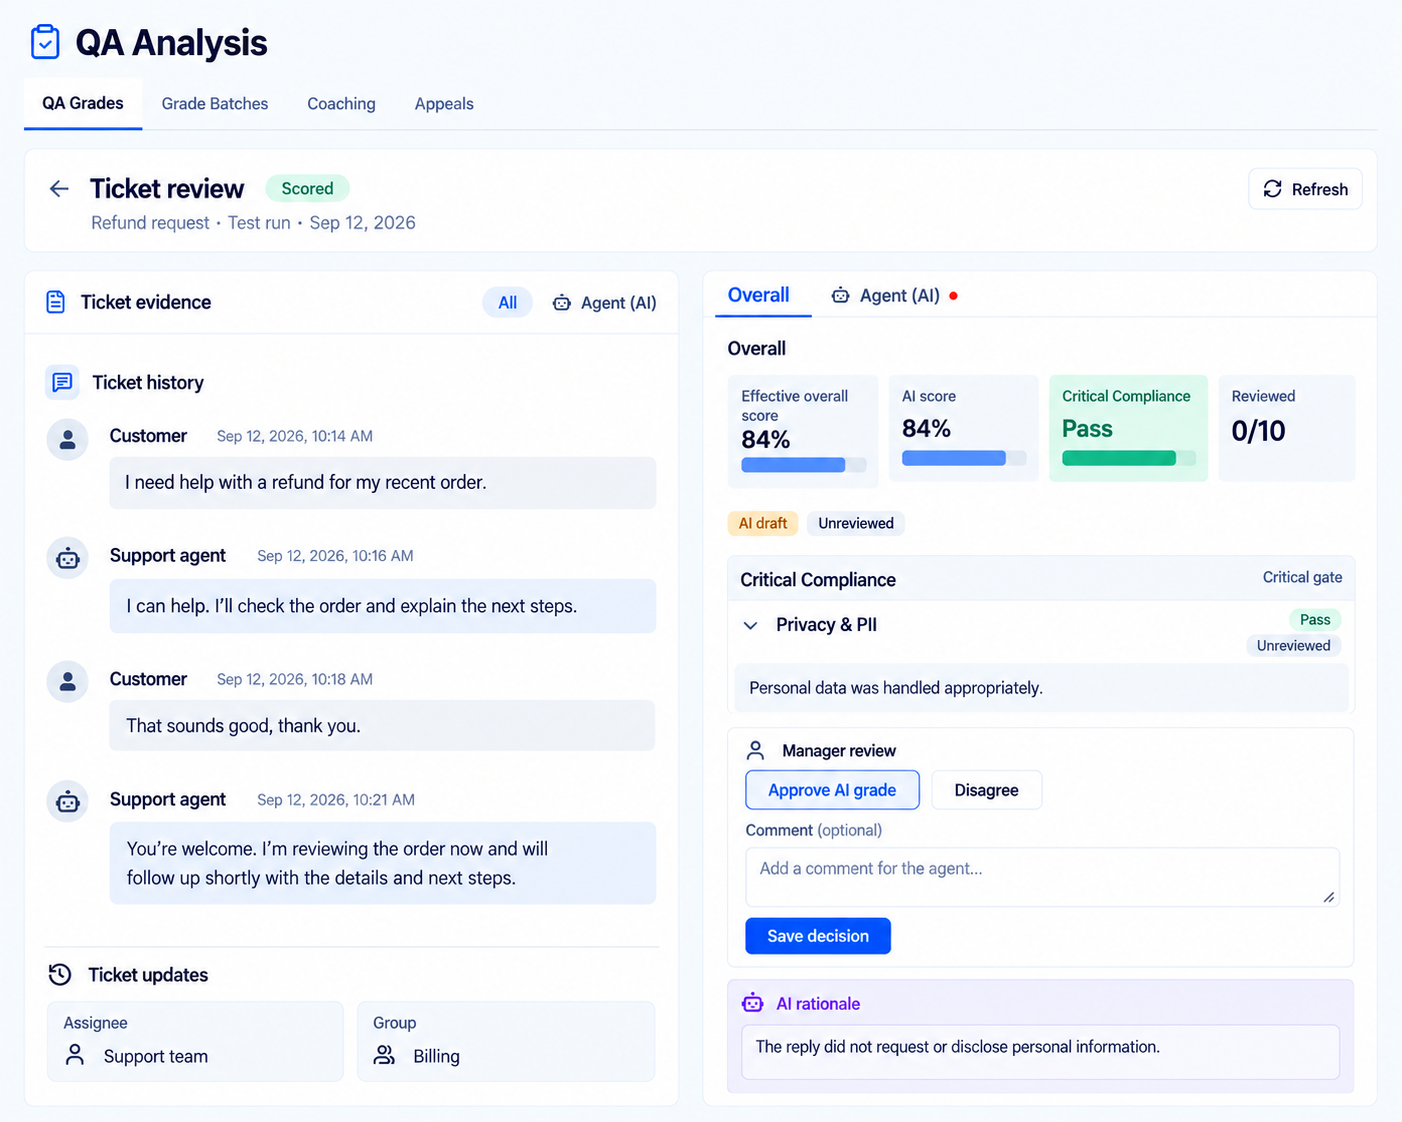The width and height of the screenshot is (1402, 1122).
Task: Click the comment box resize handle
Action: tap(1329, 897)
